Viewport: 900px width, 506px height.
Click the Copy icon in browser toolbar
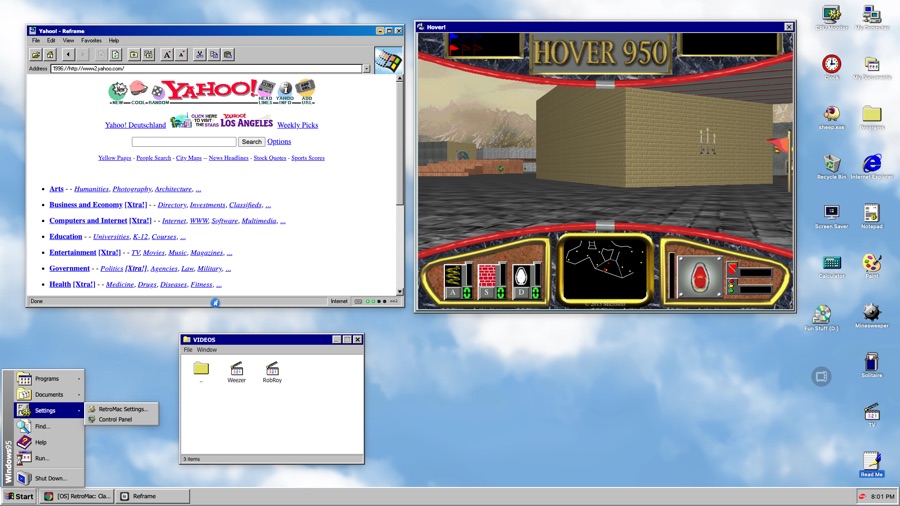click(214, 55)
